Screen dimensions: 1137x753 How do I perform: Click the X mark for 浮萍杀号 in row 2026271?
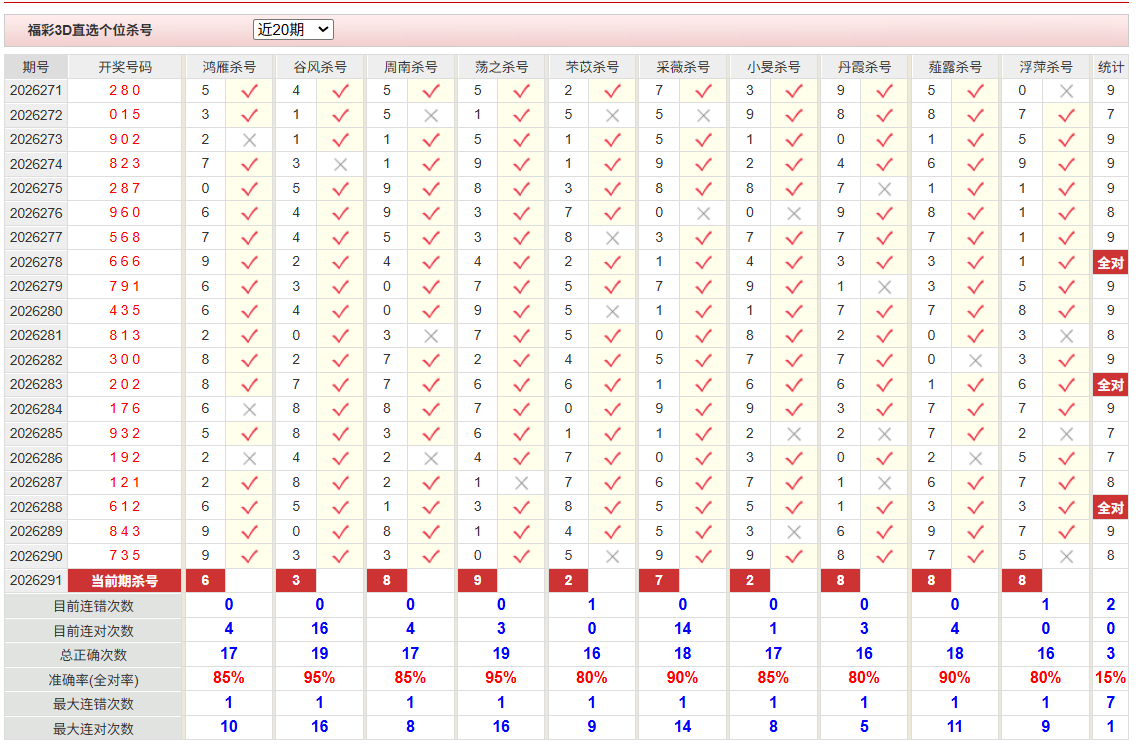(1066, 91)
